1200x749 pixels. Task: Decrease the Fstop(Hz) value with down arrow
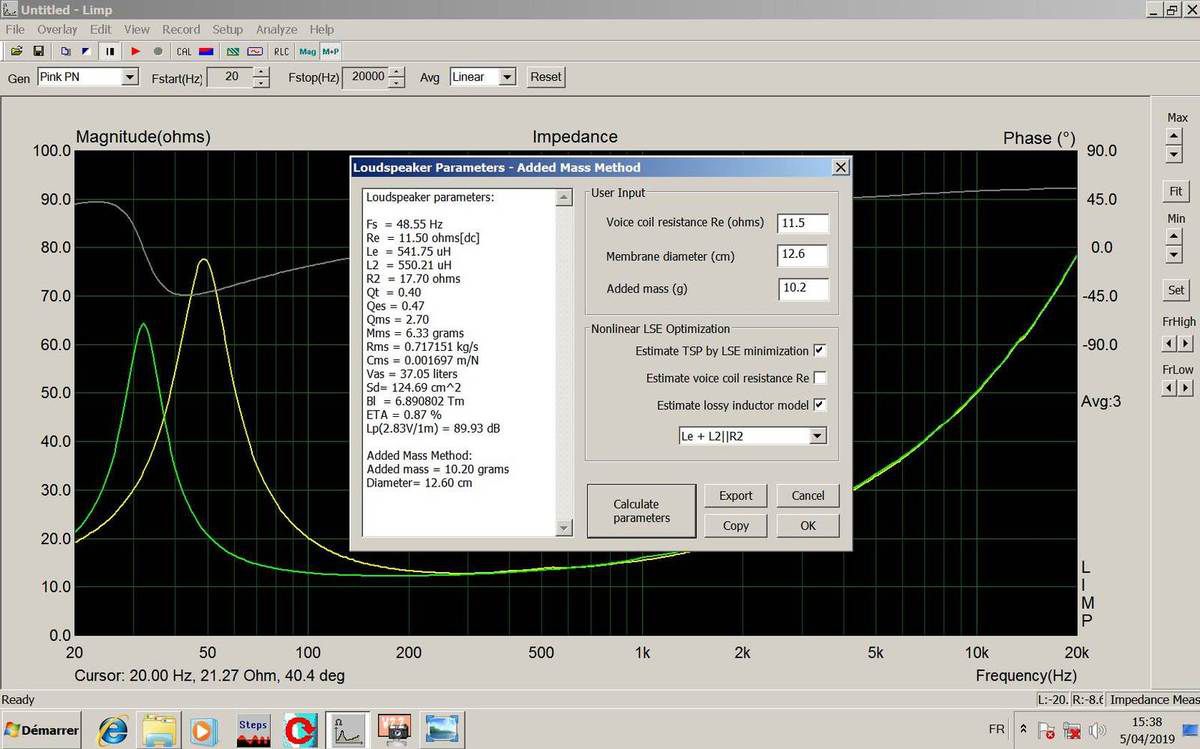(x=396, y=82)
